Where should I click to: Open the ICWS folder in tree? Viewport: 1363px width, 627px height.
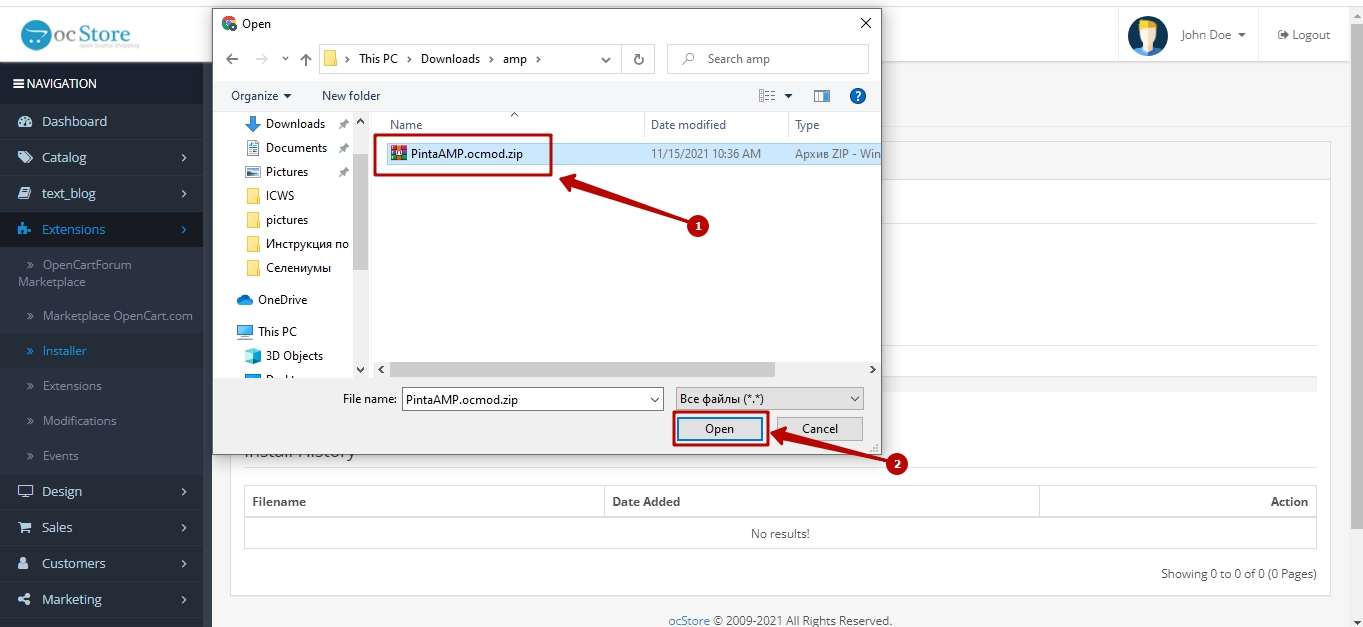280,196
